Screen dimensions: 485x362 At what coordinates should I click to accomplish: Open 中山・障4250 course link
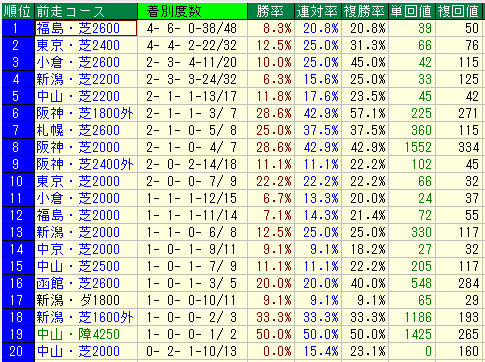coord(78,334)
